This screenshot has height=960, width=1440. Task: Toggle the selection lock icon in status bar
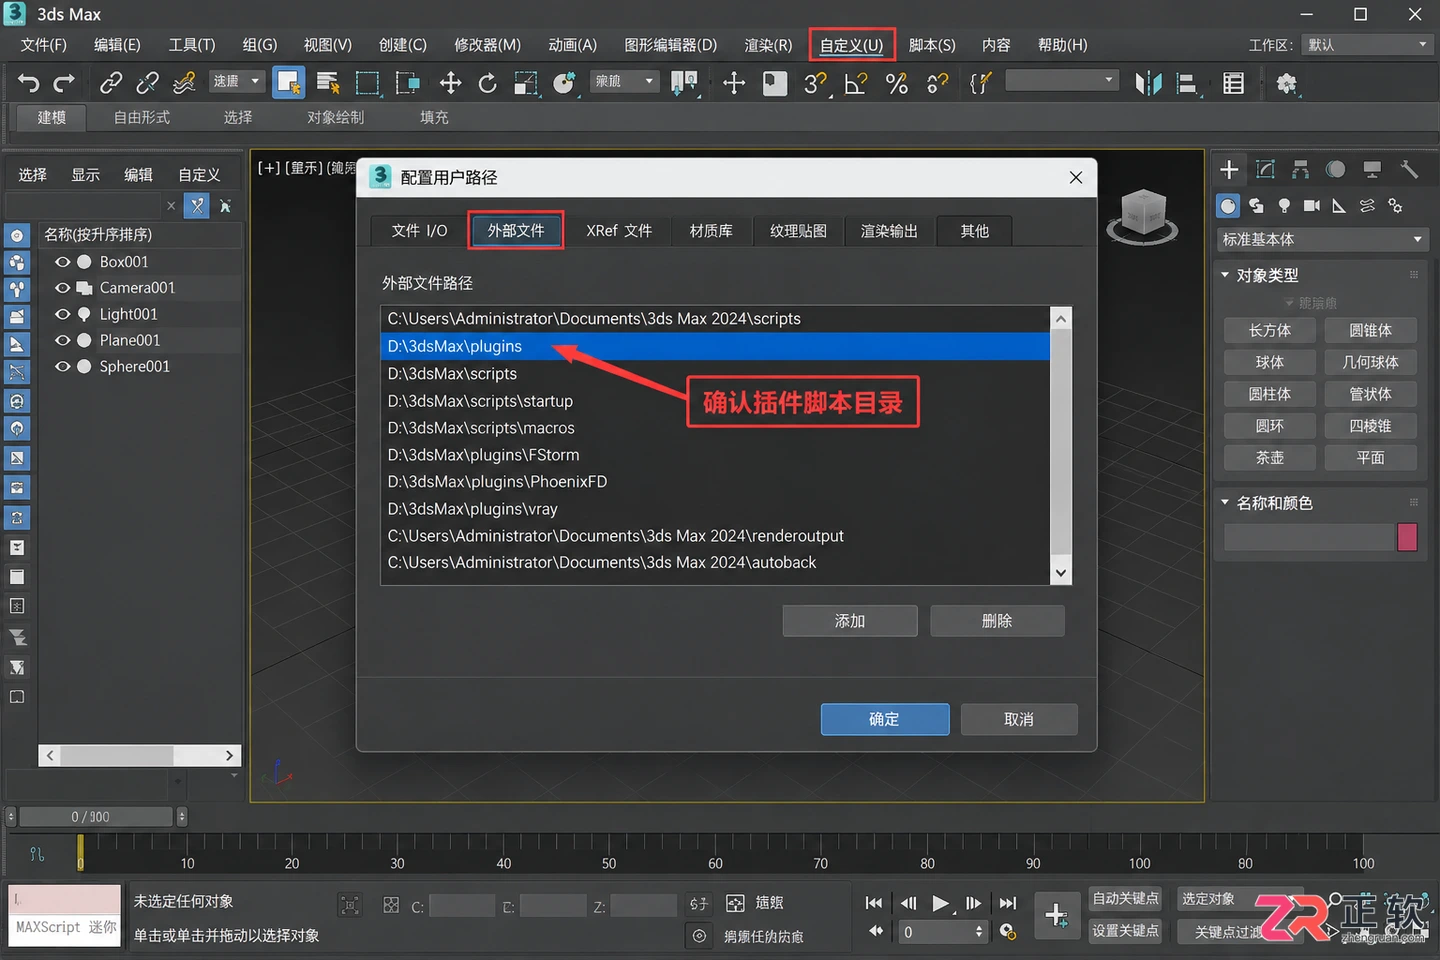point(349,905)
